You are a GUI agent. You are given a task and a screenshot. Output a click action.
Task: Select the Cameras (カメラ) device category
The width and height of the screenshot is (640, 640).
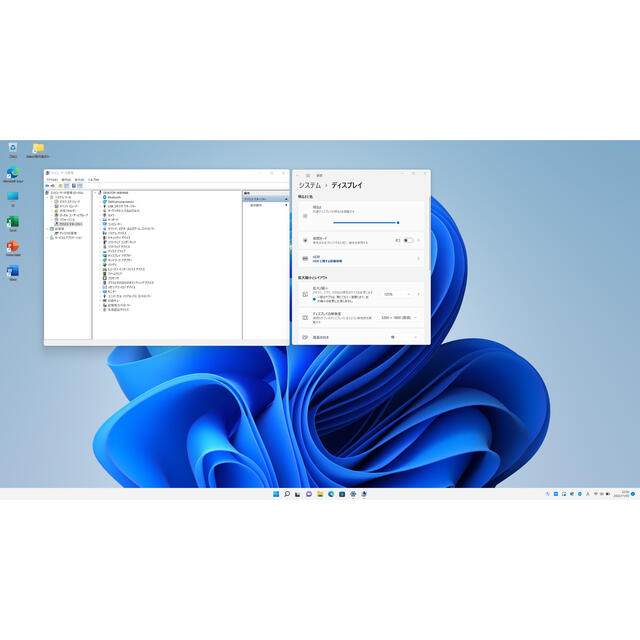[109, 215]
